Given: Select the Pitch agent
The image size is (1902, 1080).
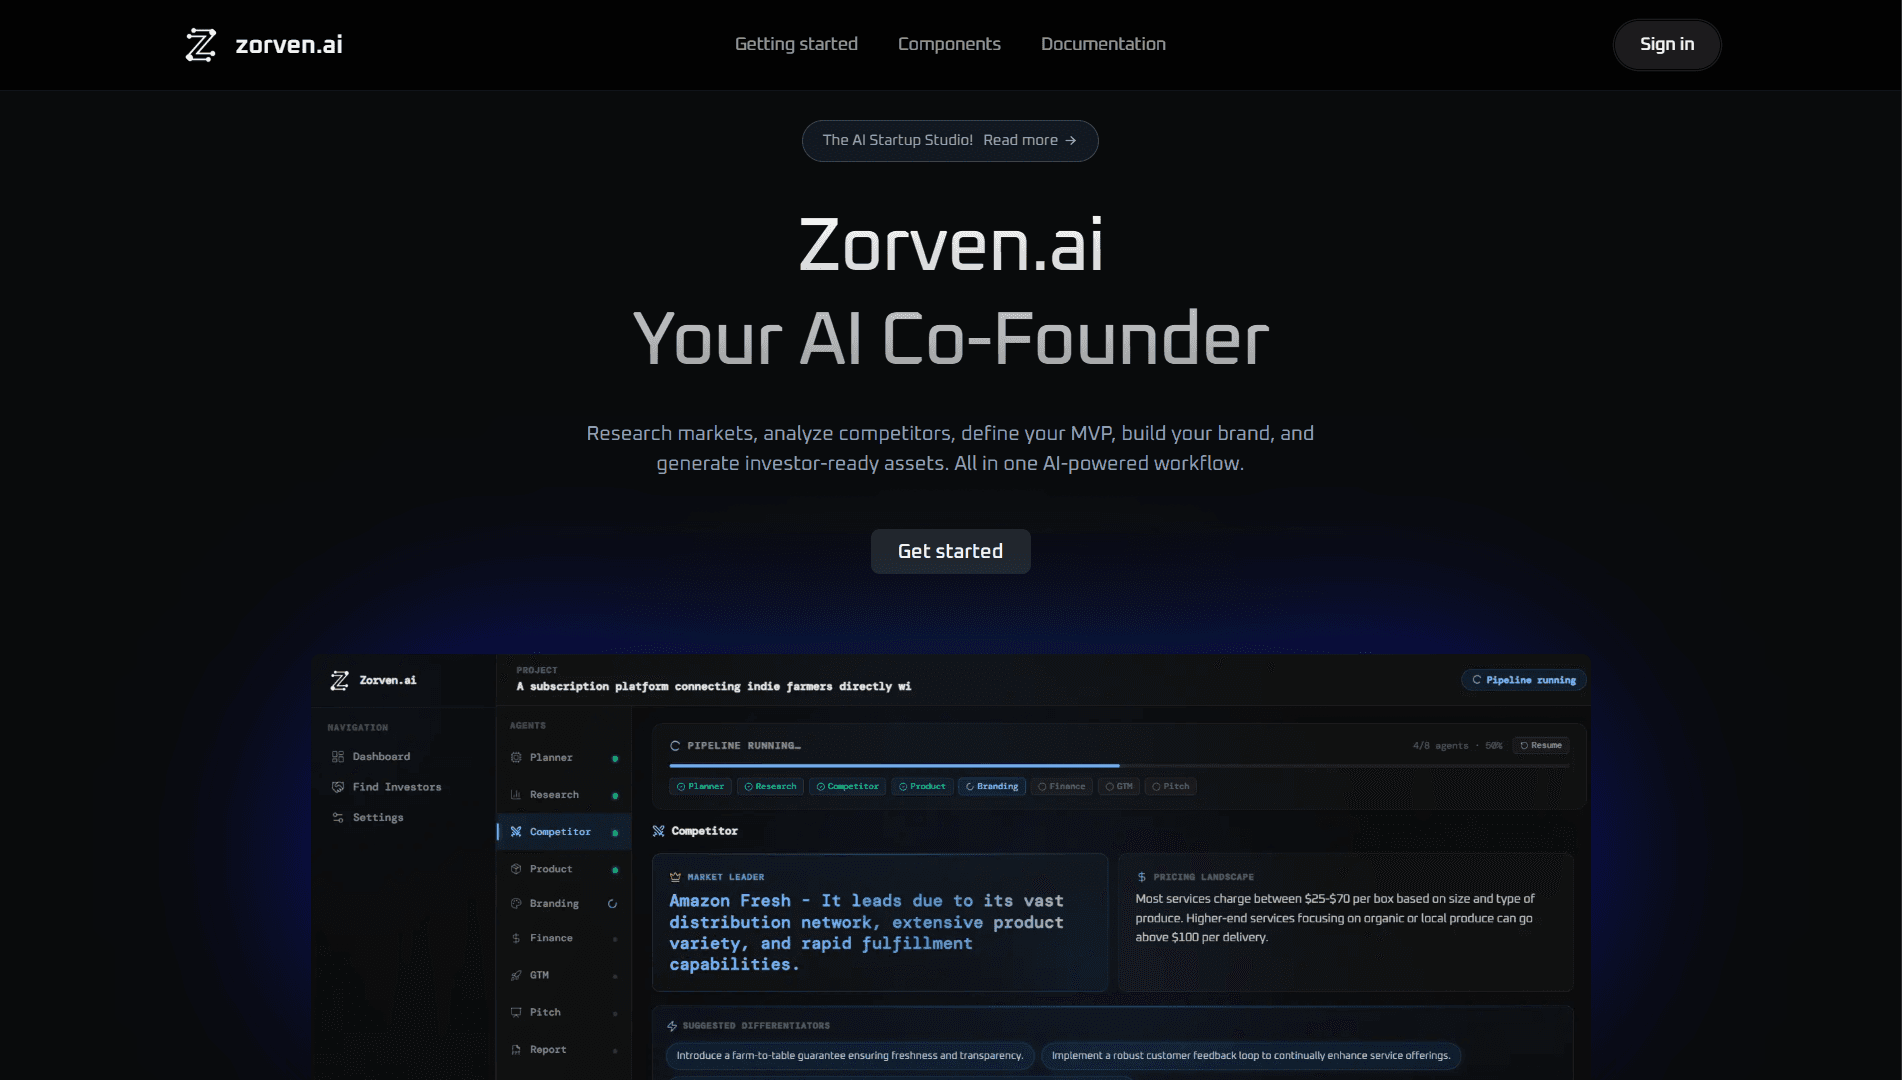Looking at the screenshot, I should 564,1012.
